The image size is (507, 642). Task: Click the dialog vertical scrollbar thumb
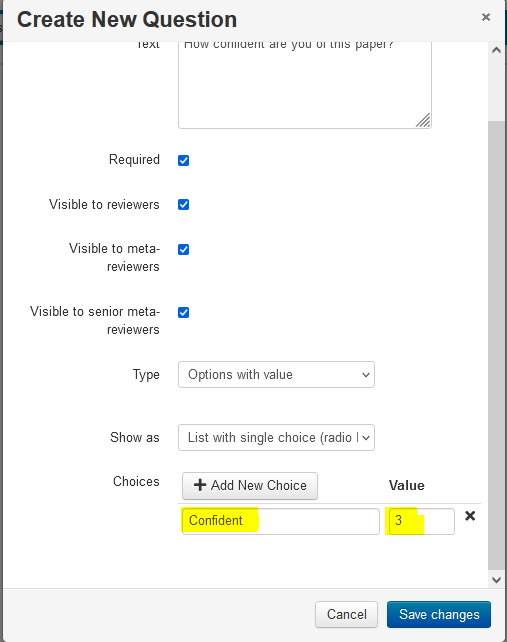(x=496, y=345)
